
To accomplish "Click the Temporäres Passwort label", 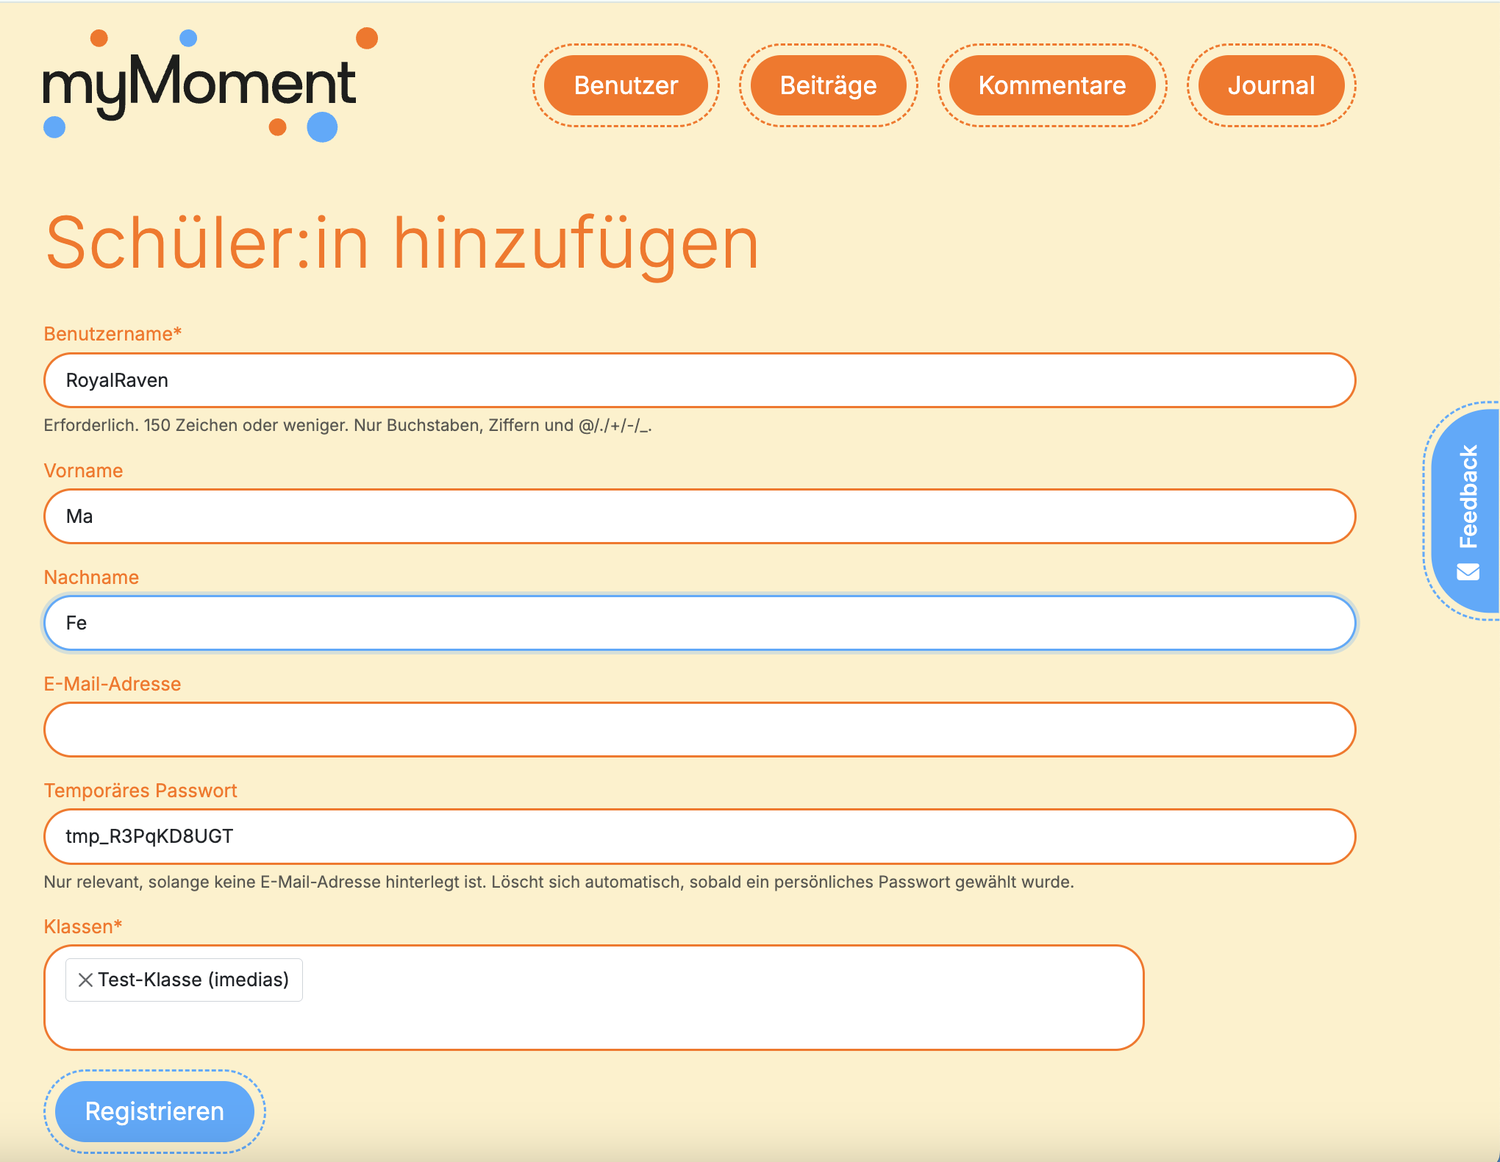I will pos(140,791).
